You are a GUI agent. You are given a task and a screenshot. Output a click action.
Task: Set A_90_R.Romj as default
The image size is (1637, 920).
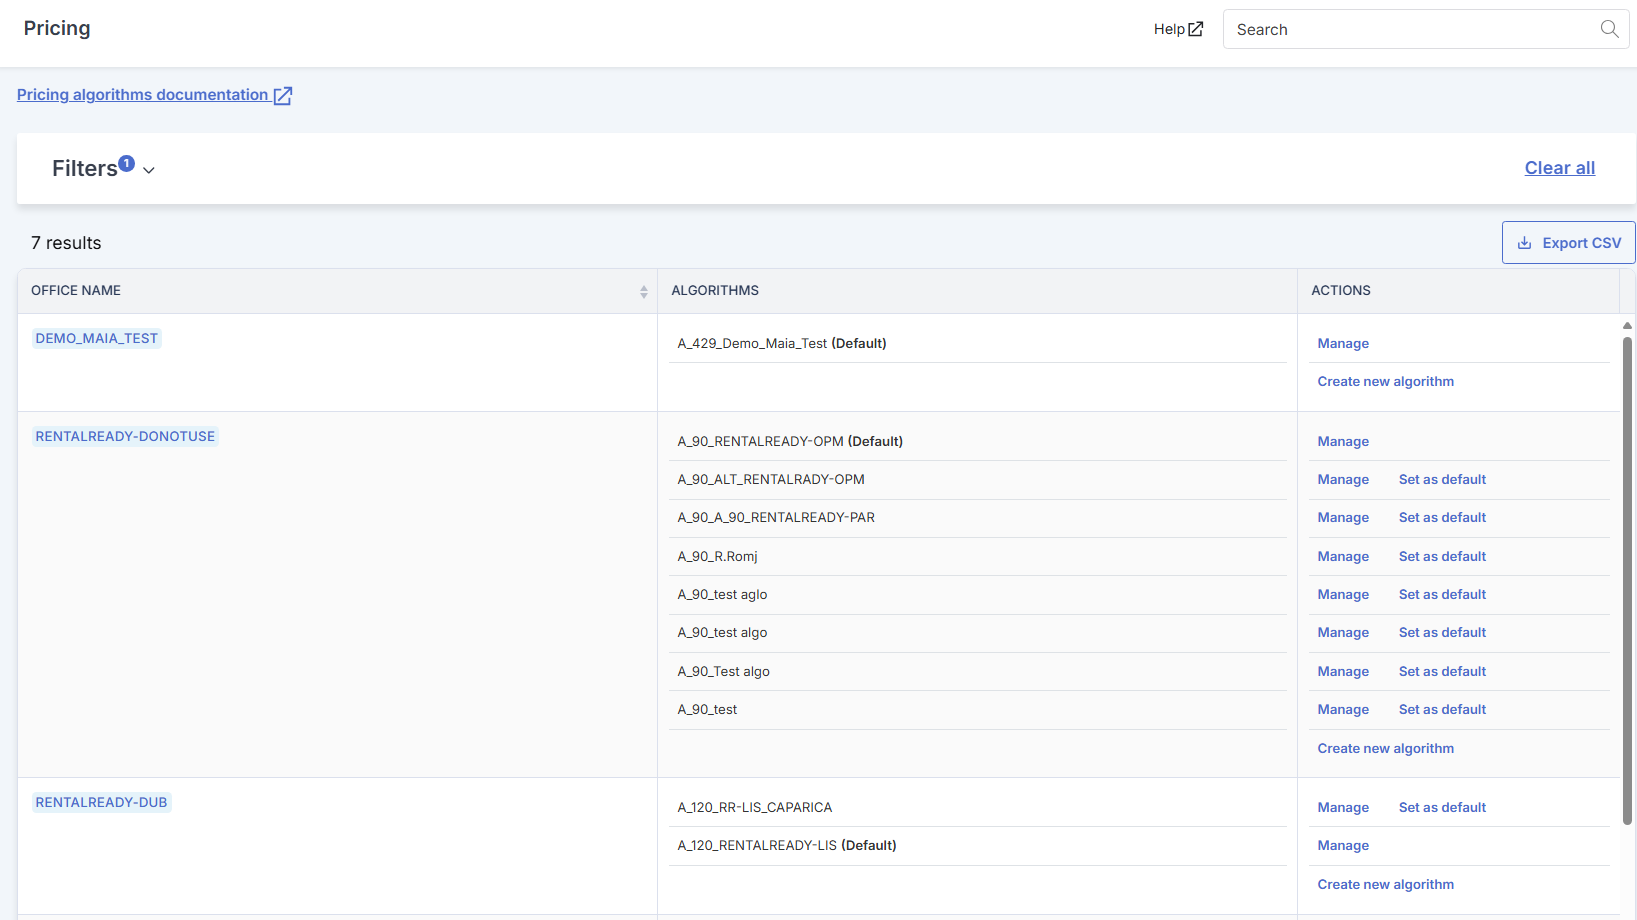(x=1442, y=556)
